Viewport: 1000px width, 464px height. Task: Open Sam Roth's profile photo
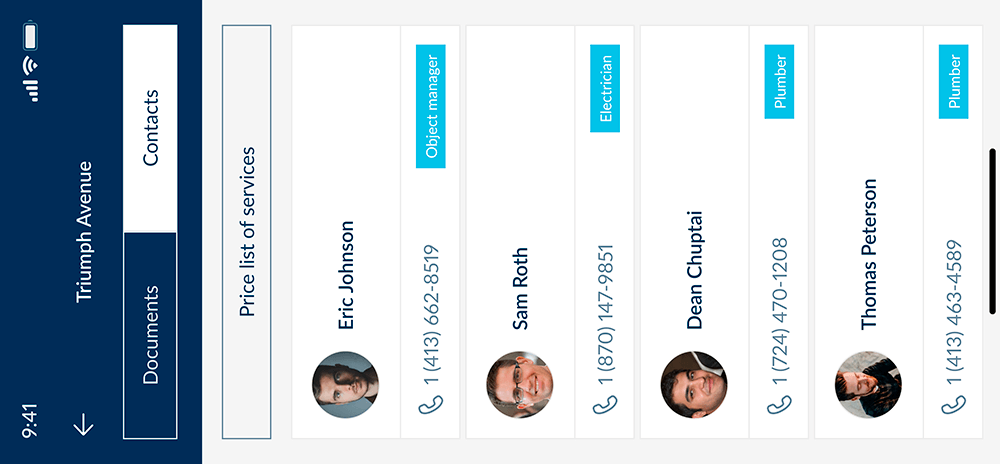(x=520, y=385)
